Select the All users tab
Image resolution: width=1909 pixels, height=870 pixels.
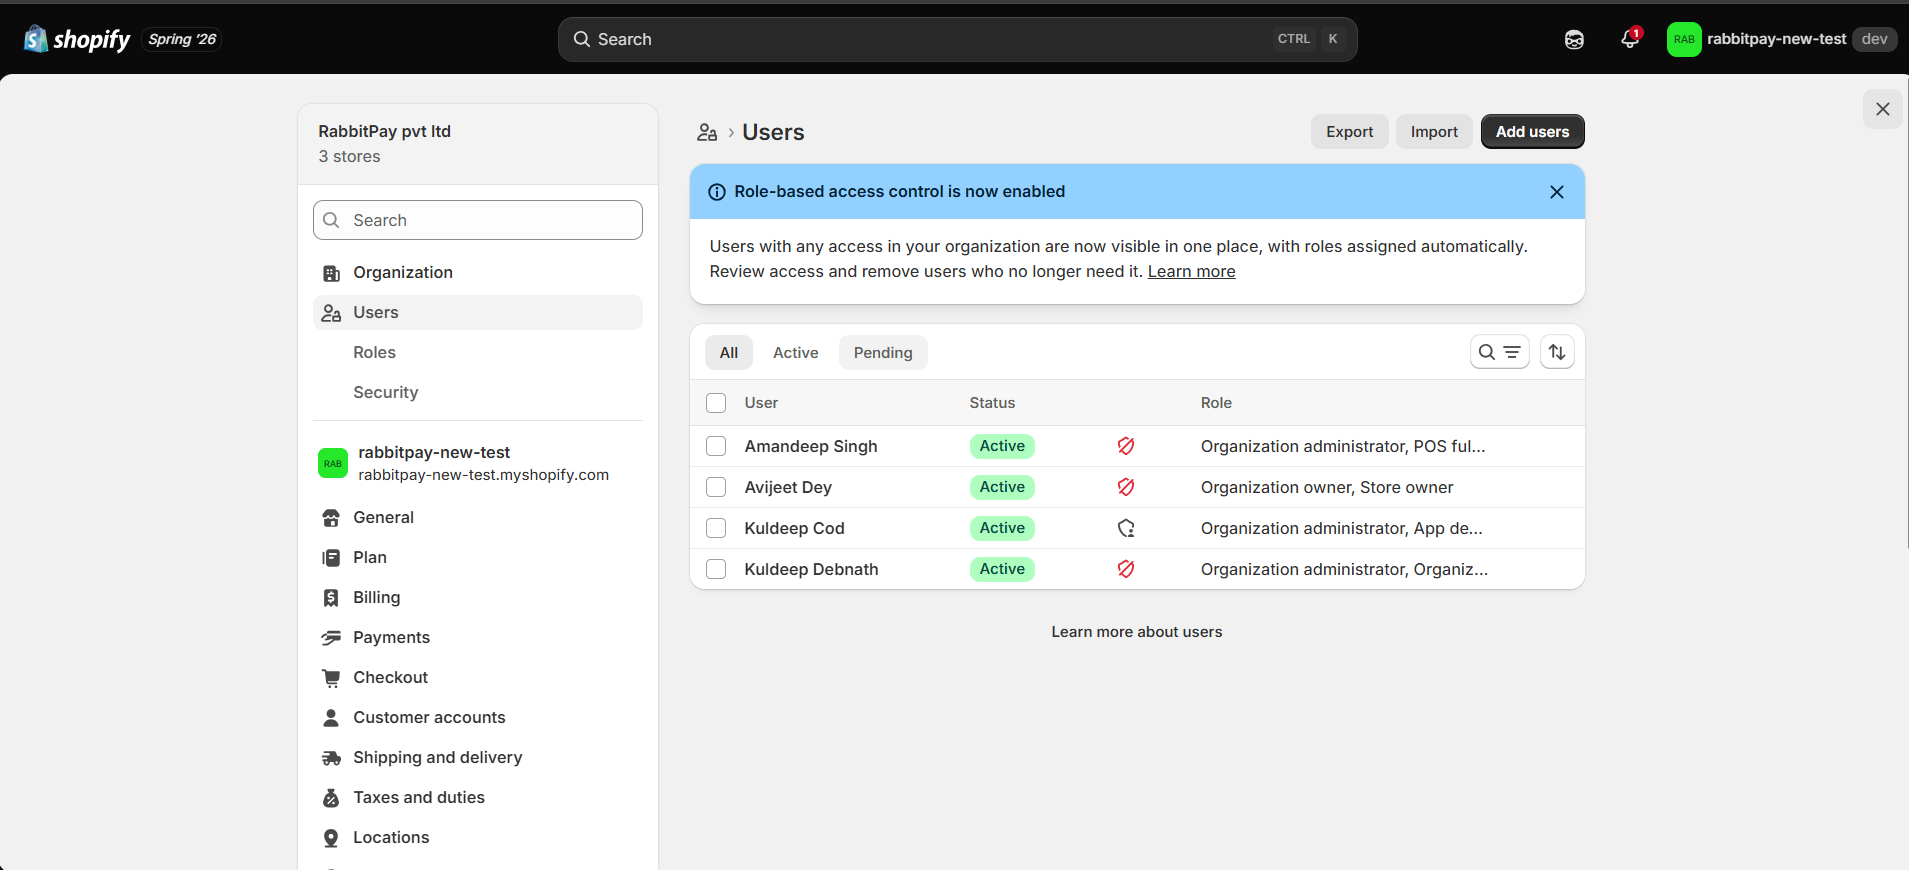[x=729, y=353]
